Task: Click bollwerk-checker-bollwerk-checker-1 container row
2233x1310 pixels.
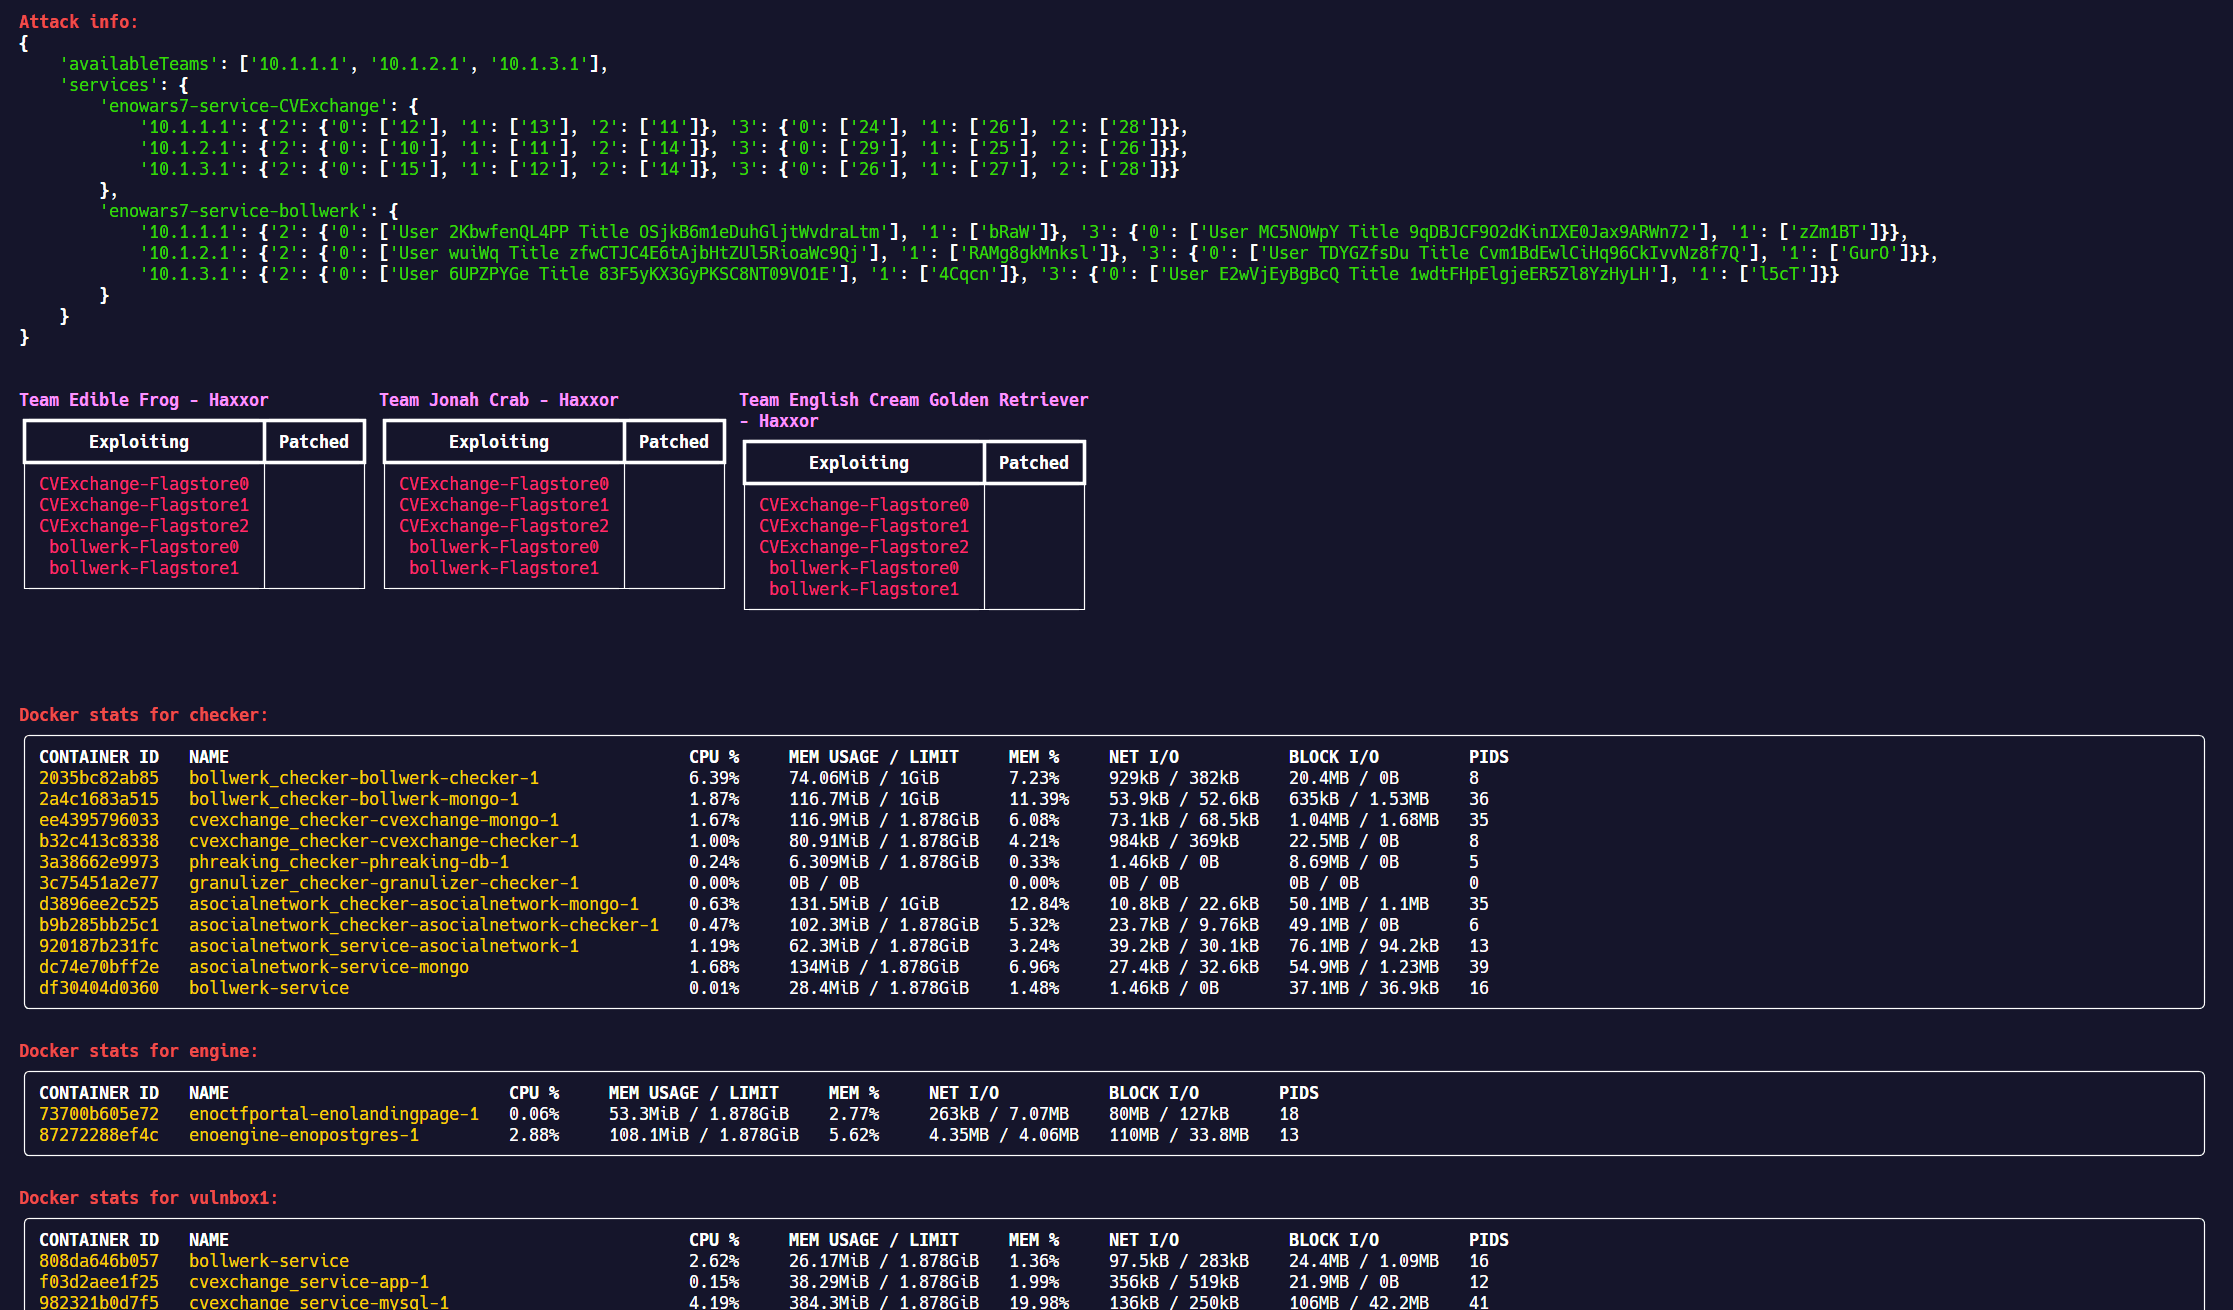Action: click(1116, 778)
